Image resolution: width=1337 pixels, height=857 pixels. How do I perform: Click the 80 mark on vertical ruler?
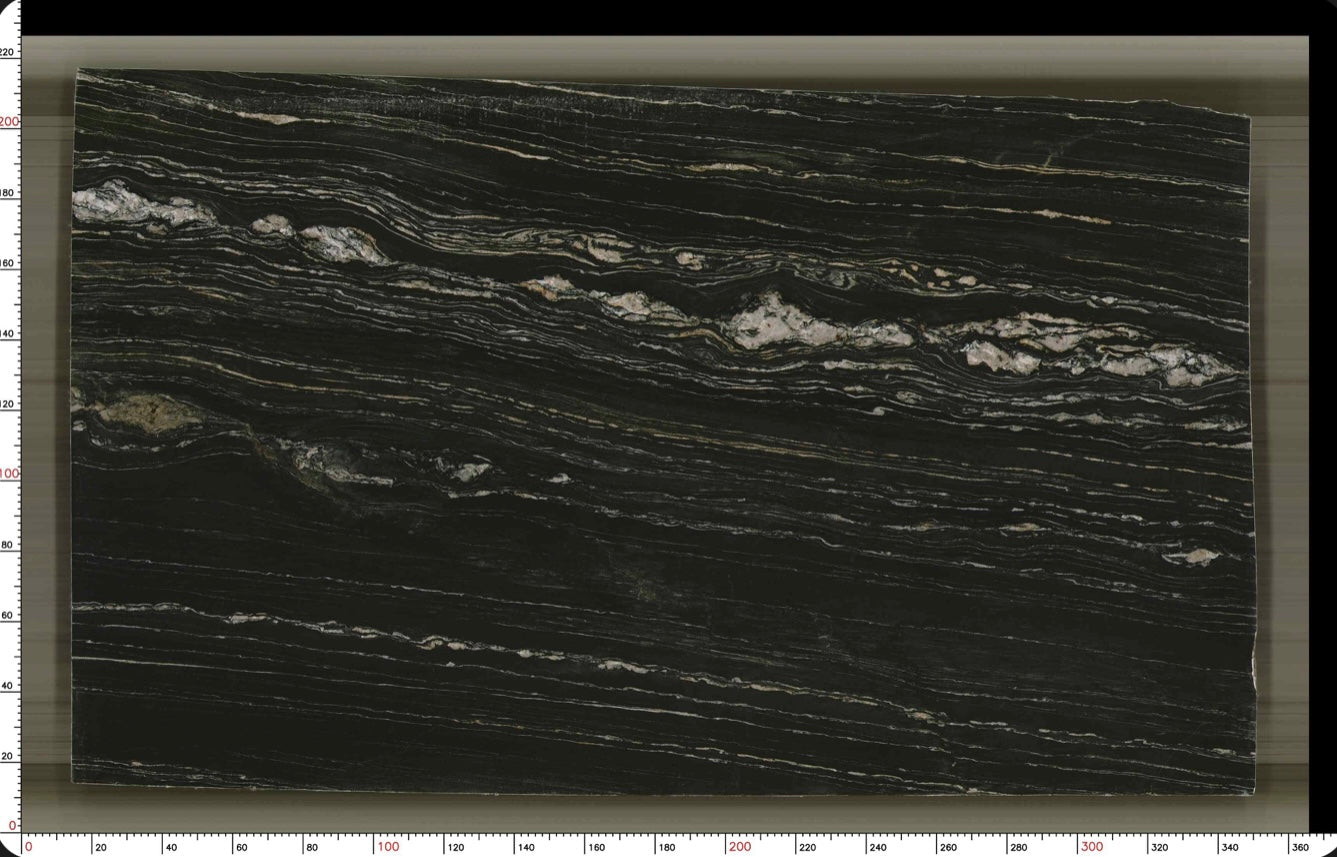pos(6,545)
